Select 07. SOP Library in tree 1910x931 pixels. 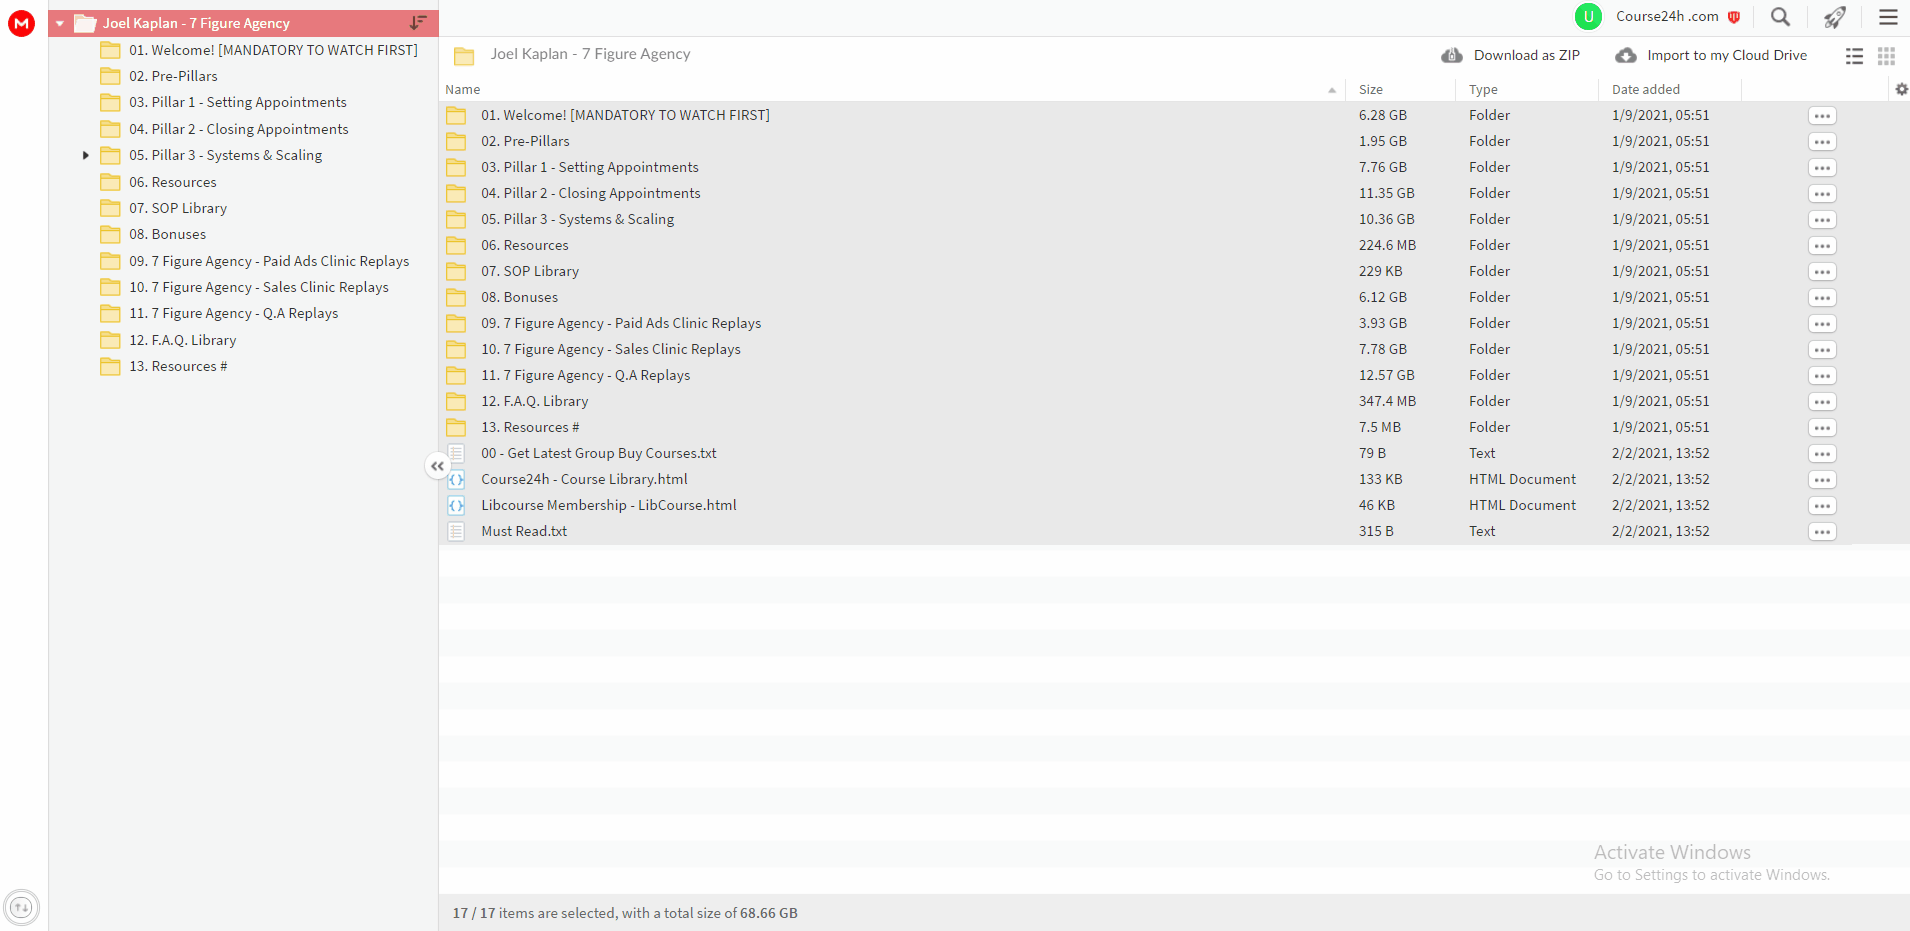[178, 208]
